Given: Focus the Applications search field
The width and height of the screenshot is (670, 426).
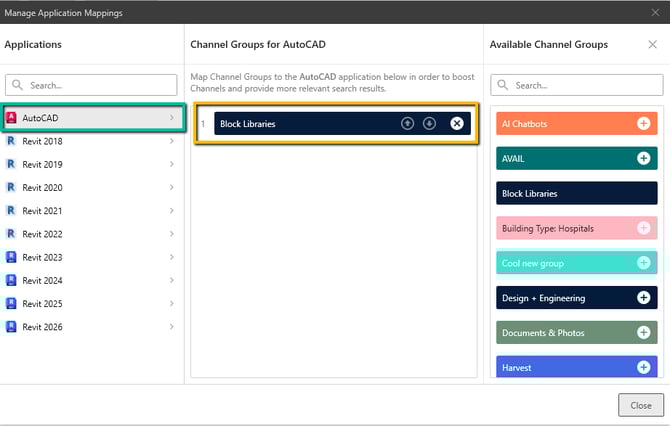Looking at the screenshot, I should 95,85.
